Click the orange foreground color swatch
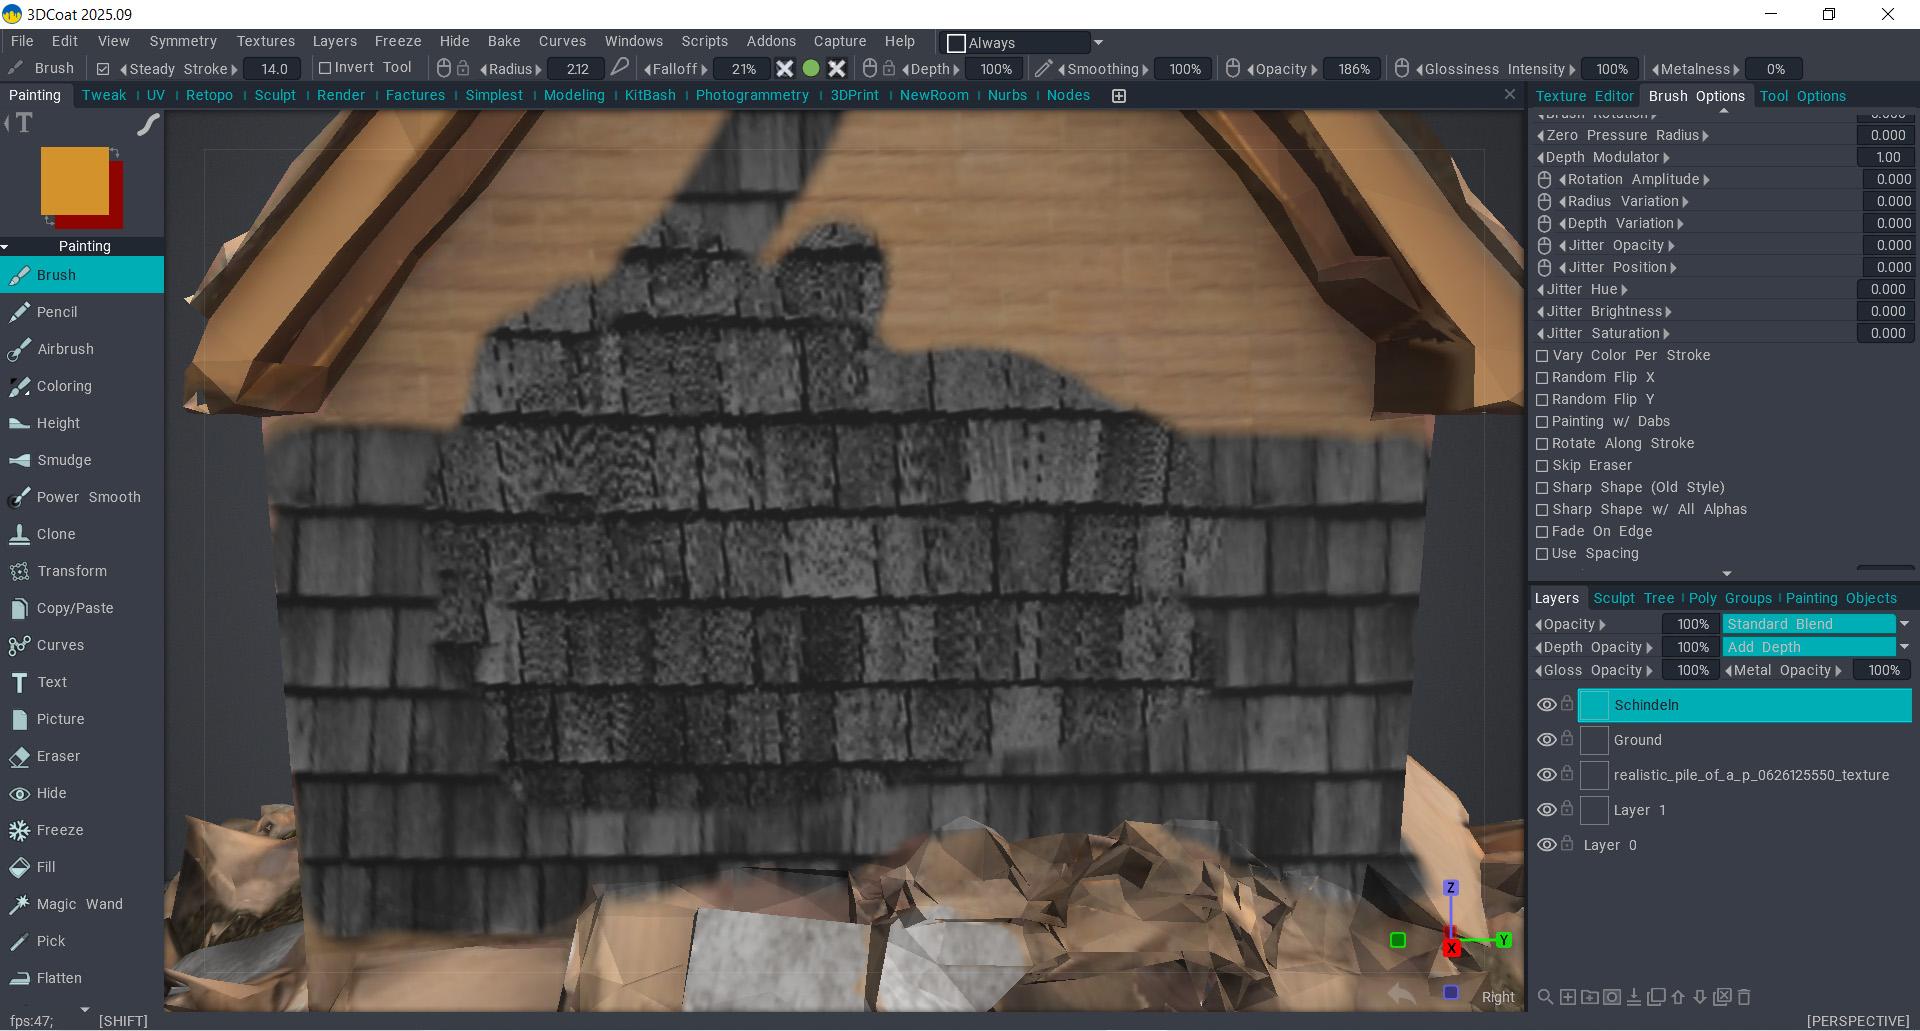1920x1031 pixels. tap(73, 180)
